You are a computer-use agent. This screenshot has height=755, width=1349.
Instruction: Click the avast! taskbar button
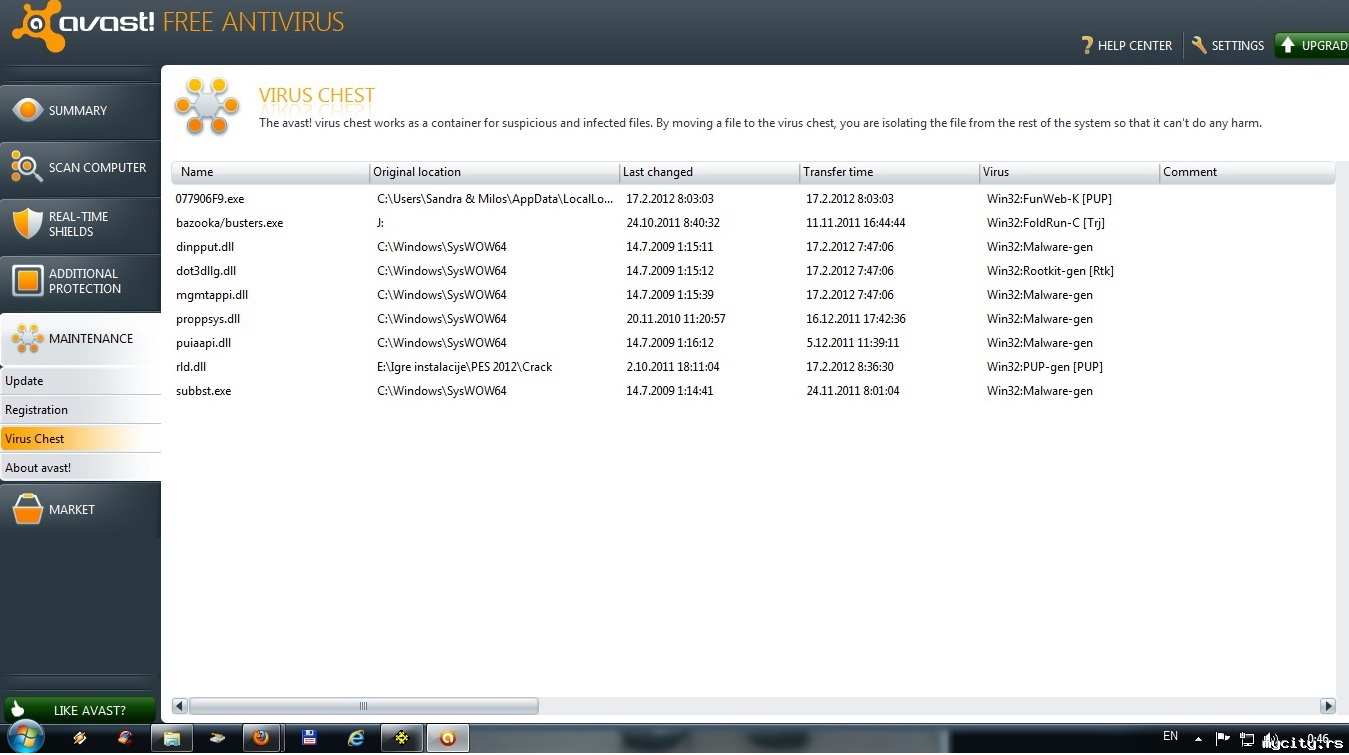(448, 739)
